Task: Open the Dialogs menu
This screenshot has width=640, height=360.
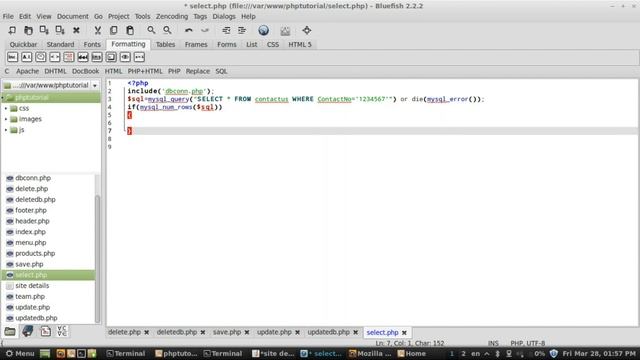Action: pyautogui.click(x=224, y=17)
